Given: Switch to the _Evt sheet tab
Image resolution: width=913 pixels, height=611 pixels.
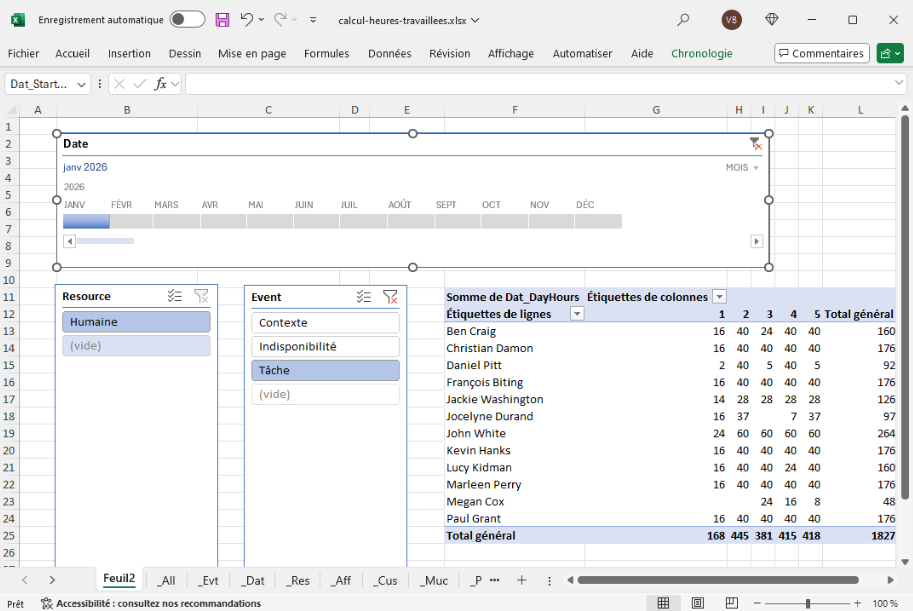Looking at the screenshot, I should pyautogui.click(x=208, y=580).
